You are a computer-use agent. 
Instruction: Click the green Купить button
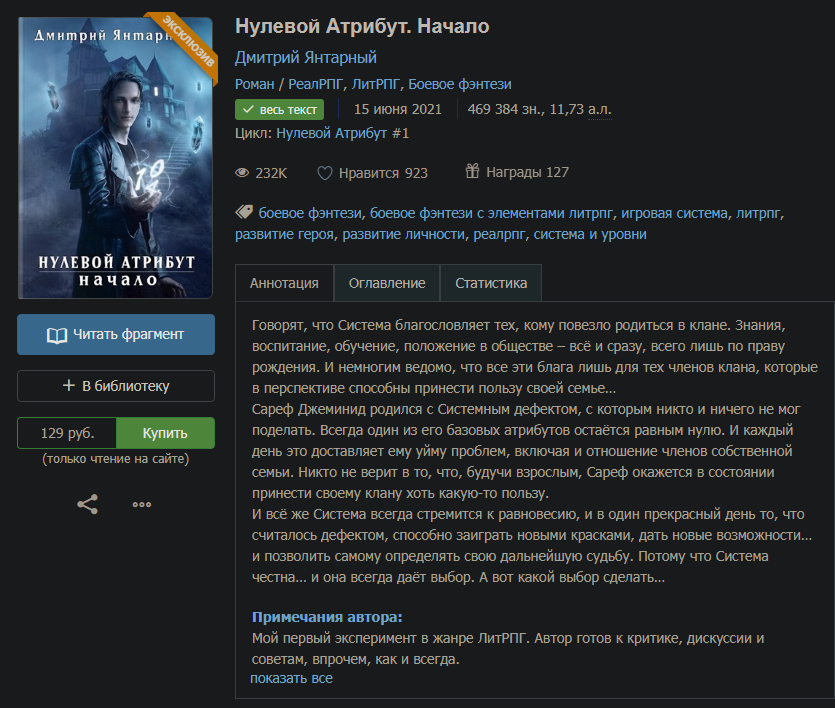(x=165, y=433)
